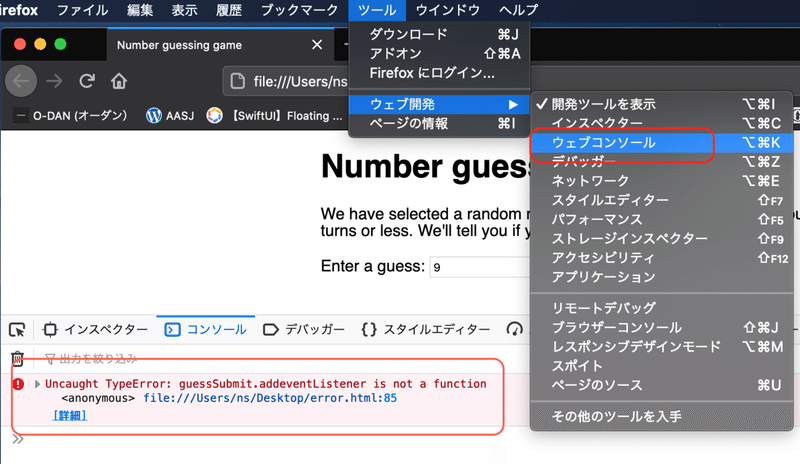The image size is (800, 464).
Task: Open the performance gauge tab icon
Action: [x=514, y=329]
